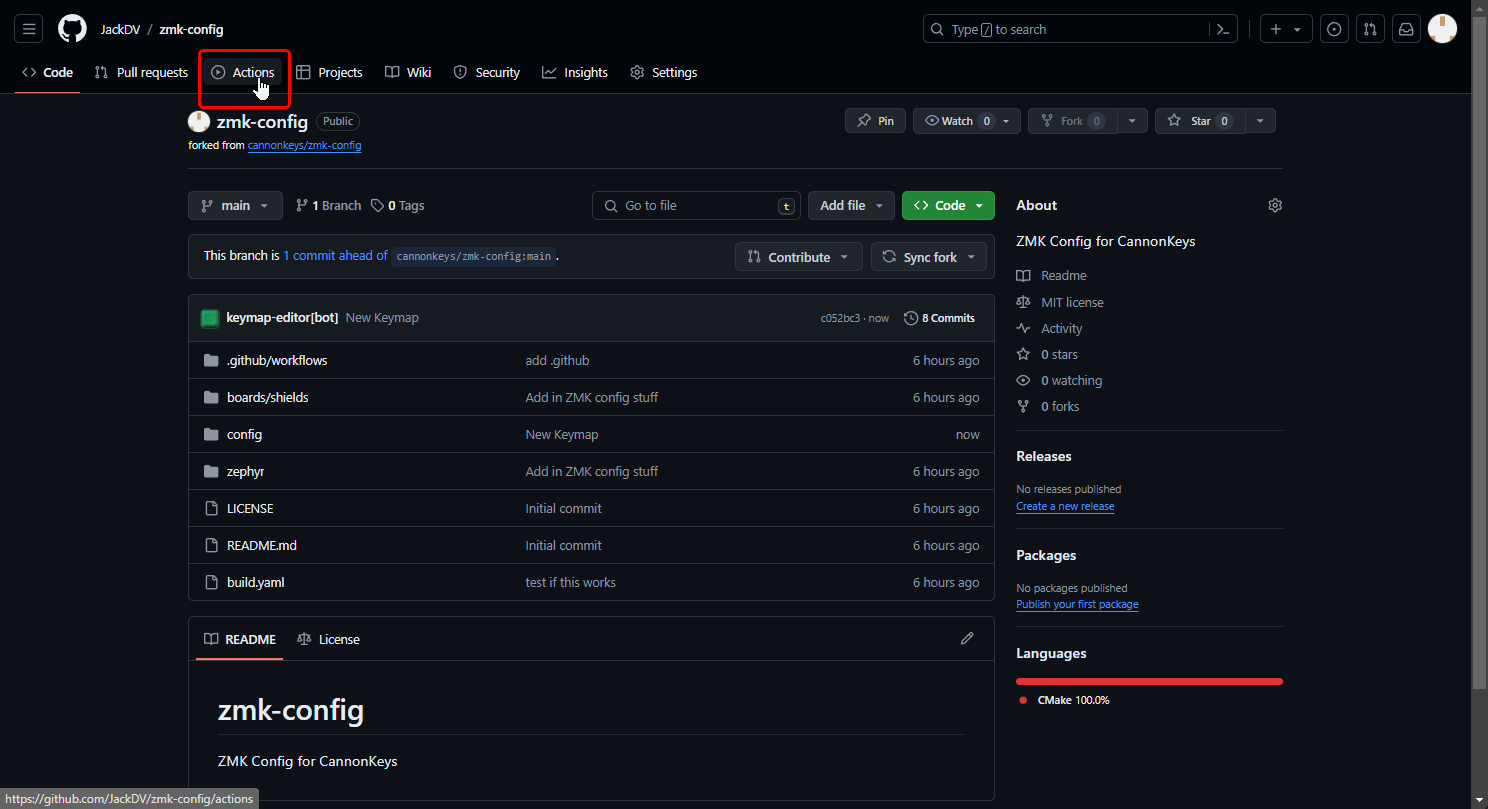Viewport: 1488px width, 809px height.
Task: Open the Add file dropdown
Action: pyautogui.click(x=851, y=205)
